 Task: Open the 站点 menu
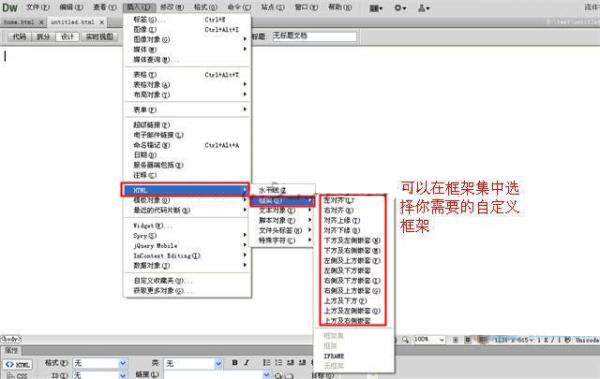(x=272, y=7)
